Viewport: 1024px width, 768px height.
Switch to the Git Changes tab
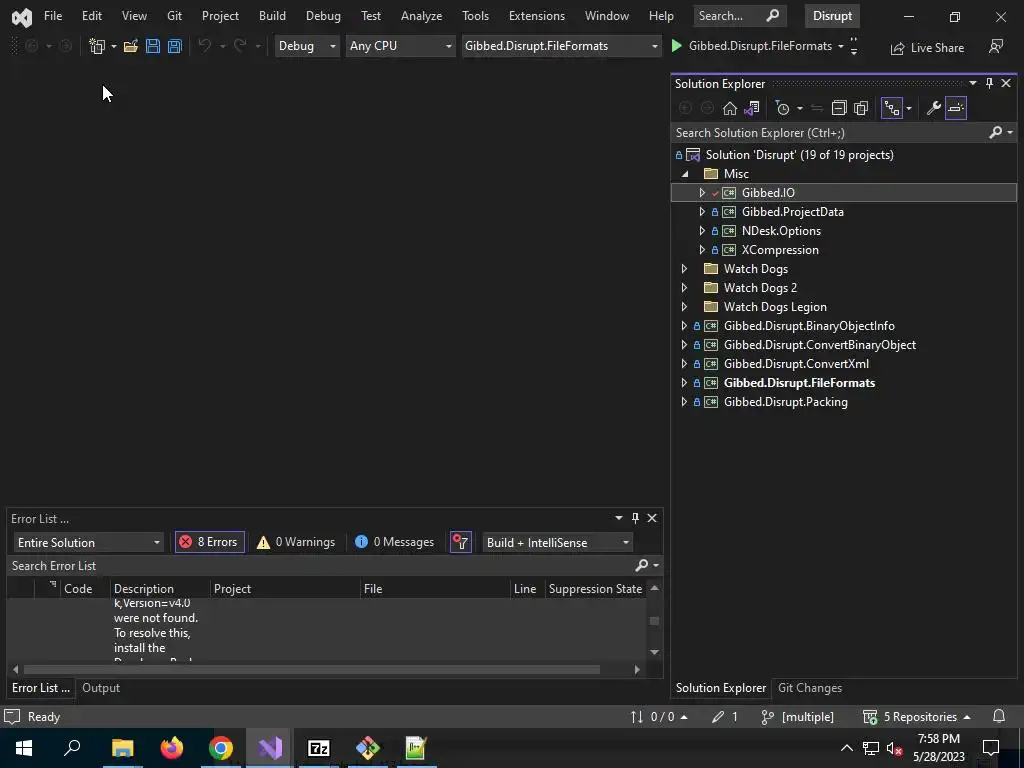coord(810,688)
